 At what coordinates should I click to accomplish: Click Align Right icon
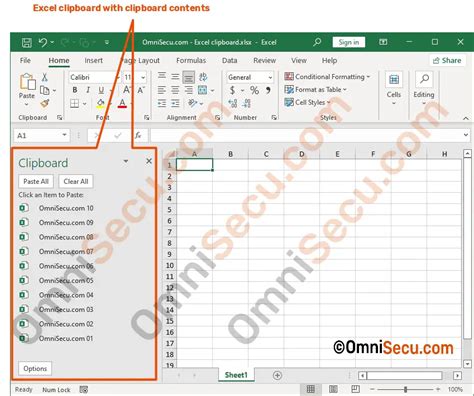tap(189, 90)
